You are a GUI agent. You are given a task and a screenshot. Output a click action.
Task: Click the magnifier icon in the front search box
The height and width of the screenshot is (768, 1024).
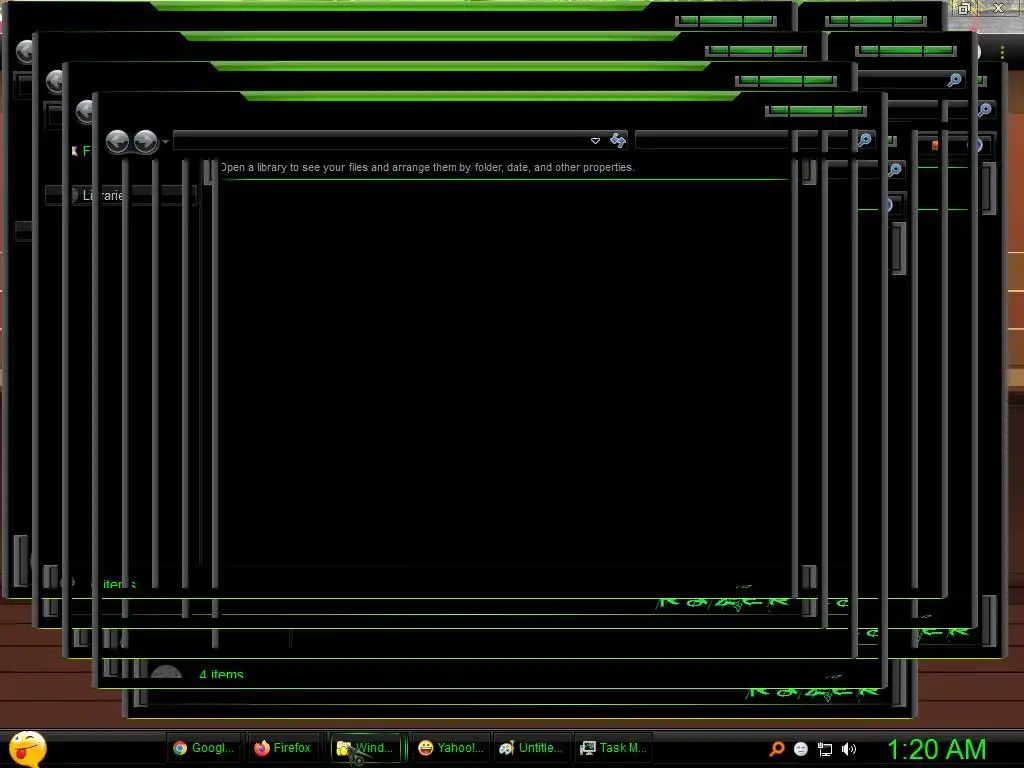(x=864, y=140)
